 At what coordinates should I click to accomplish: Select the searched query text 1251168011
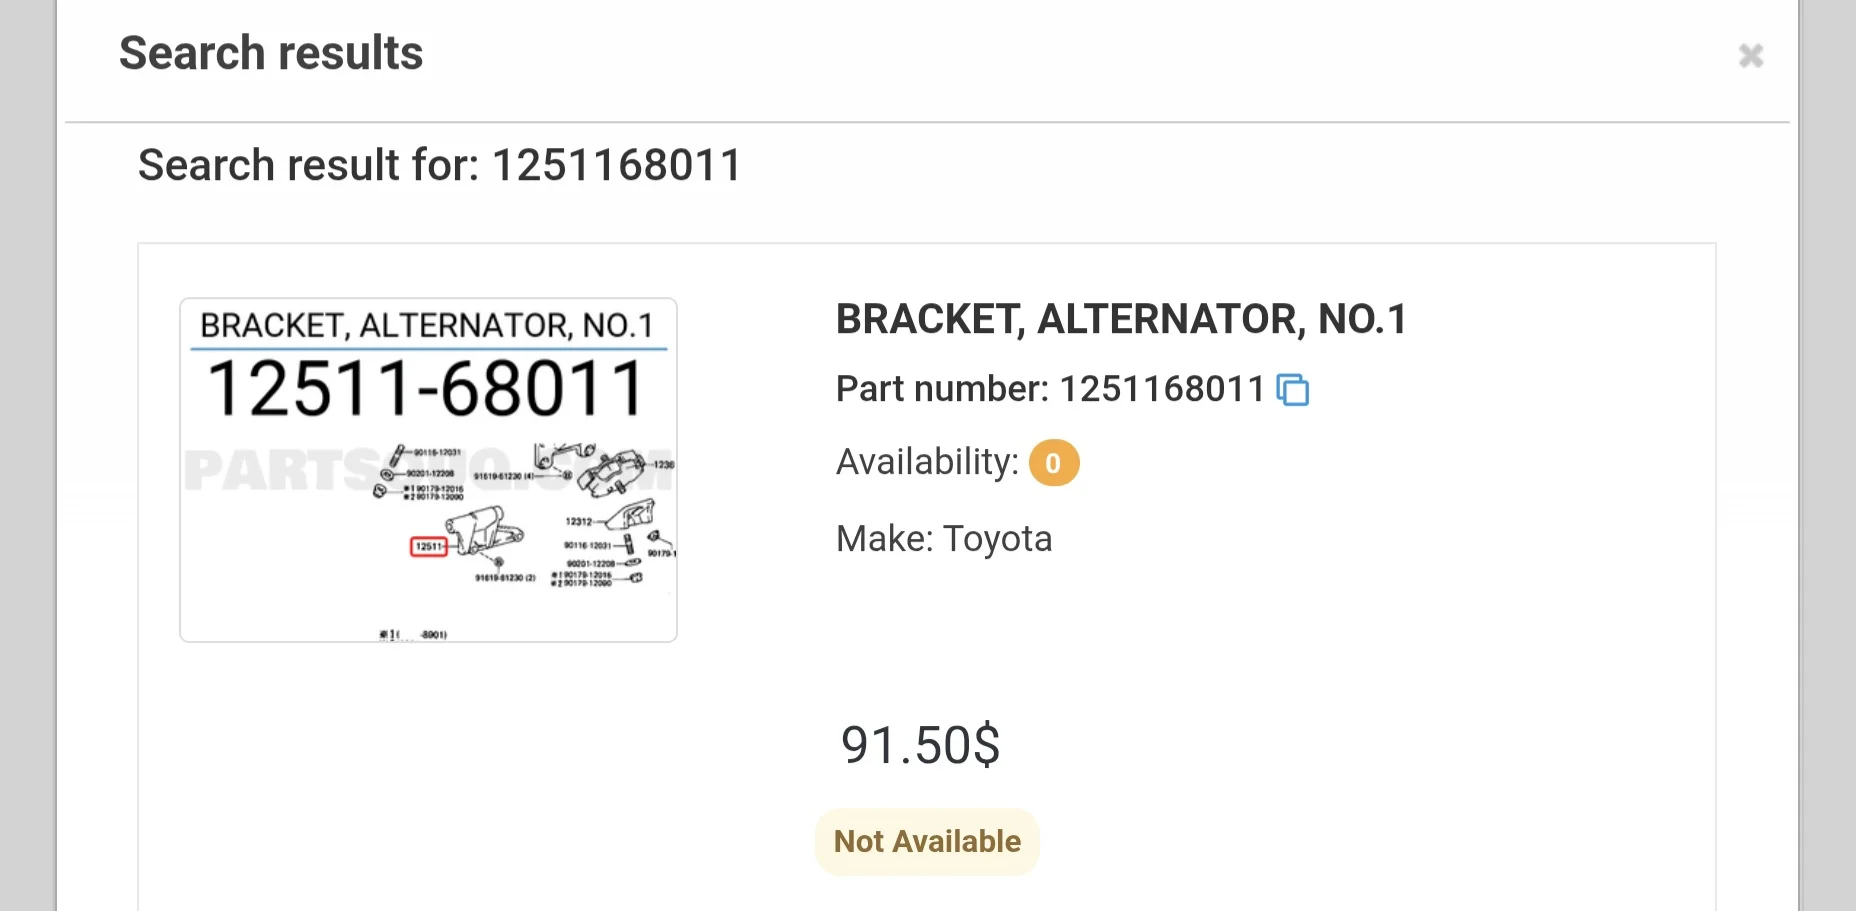[617, 165]
